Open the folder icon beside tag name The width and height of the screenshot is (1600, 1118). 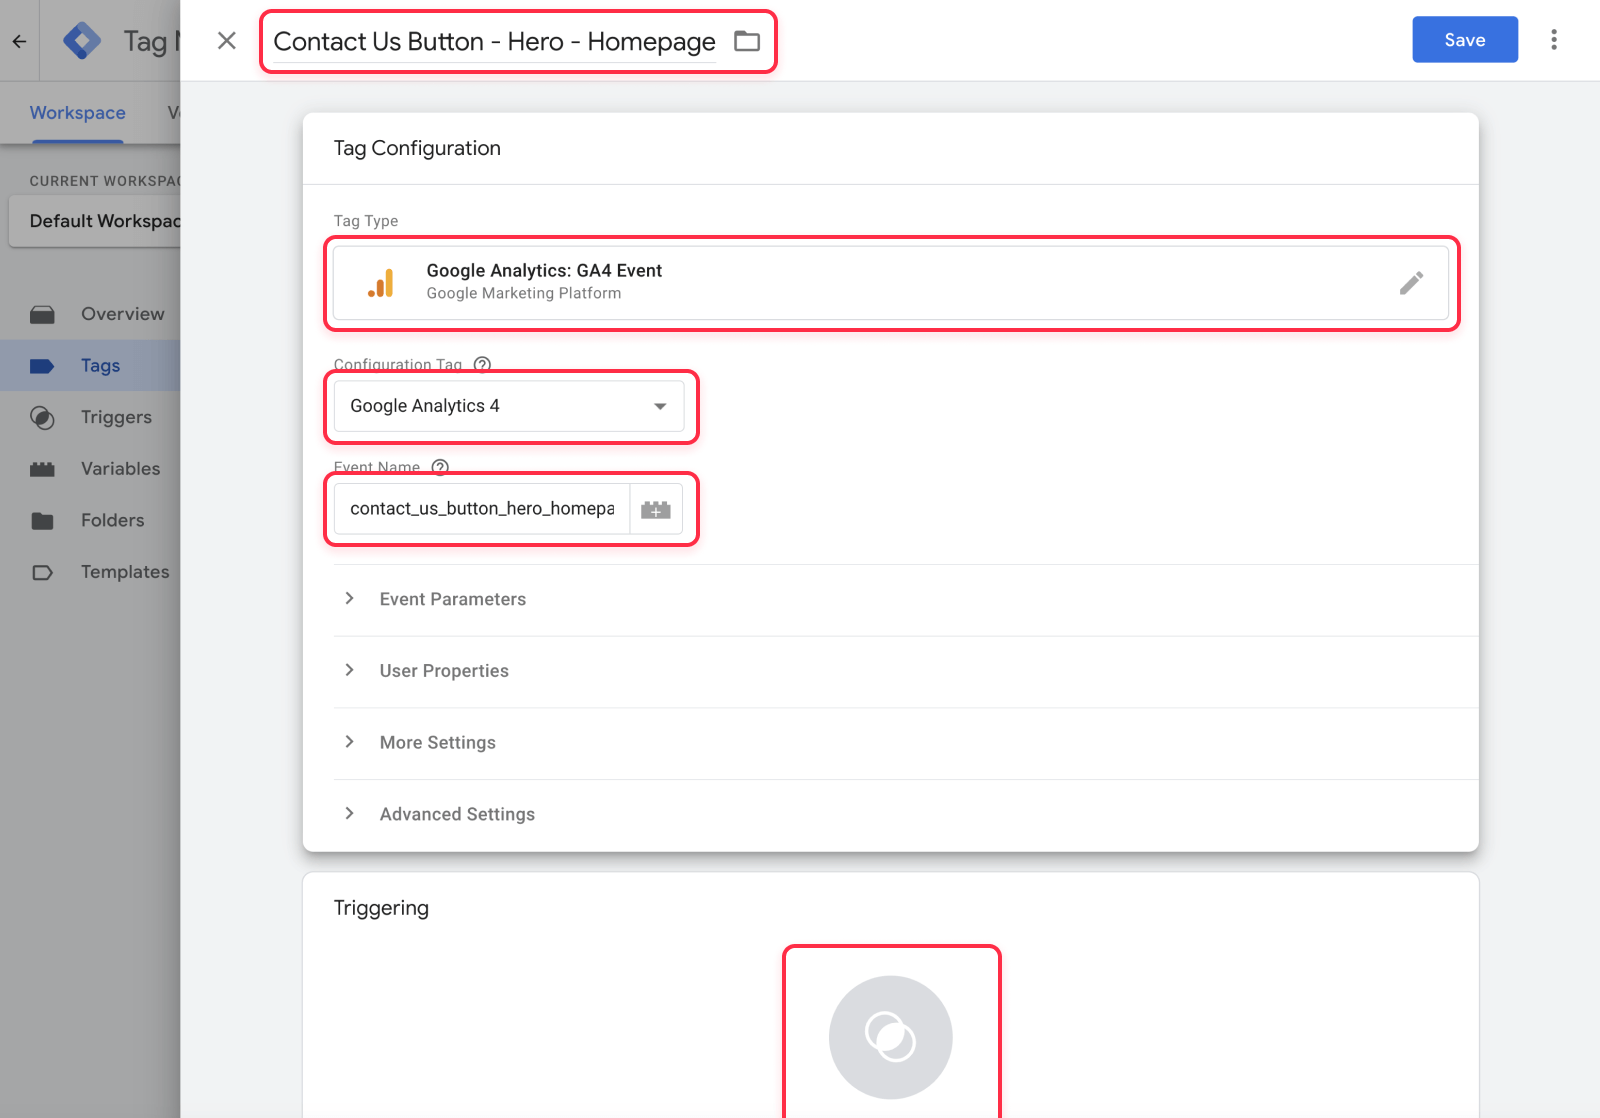pyautogui.click(x=747, y=41)
